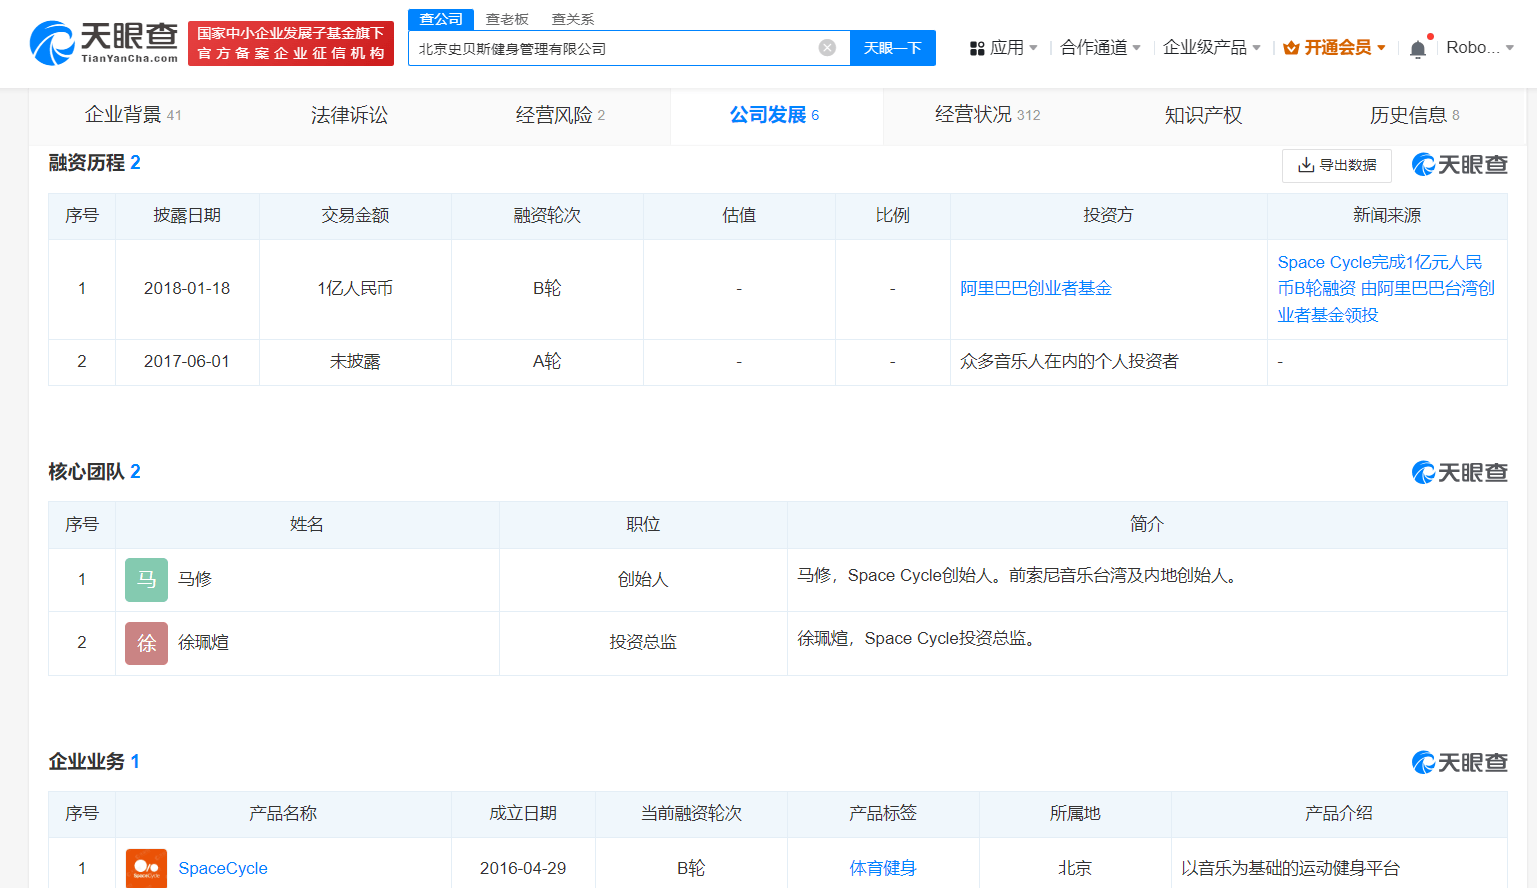1537x888 pixels.
Task: Click the 创始人 position cell
Action: click(643, 579)
